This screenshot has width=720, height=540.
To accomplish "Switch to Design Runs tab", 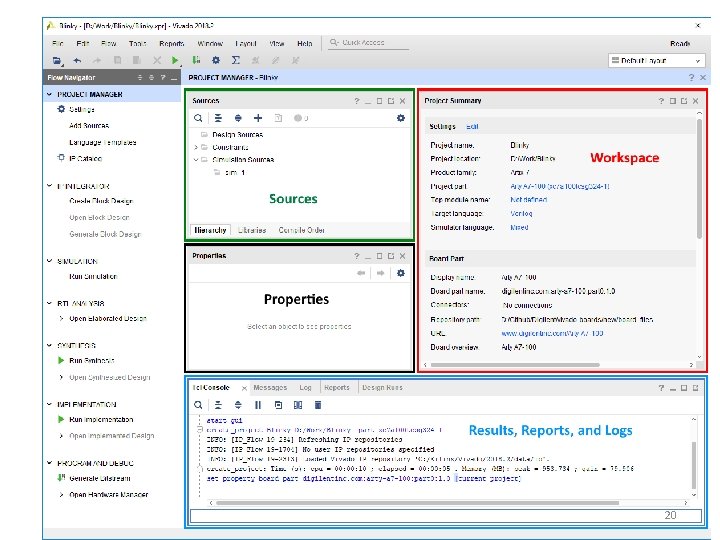I will (x=382, y=388).
